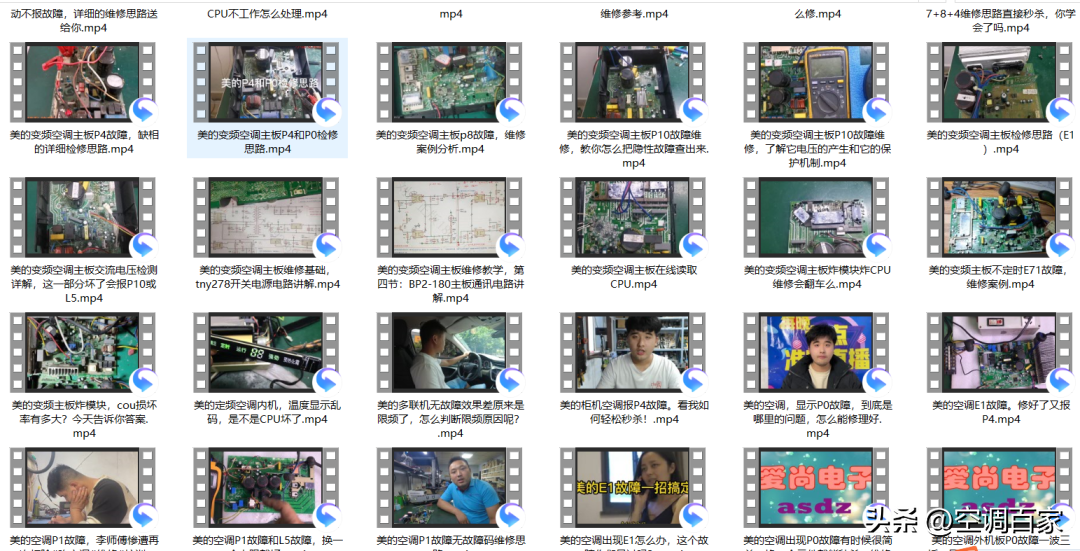Click file name 维修基础，tny278开关电源电路讲解.mp4
The height and width of the screenshot is (551, 1080).
click(267, 277)
